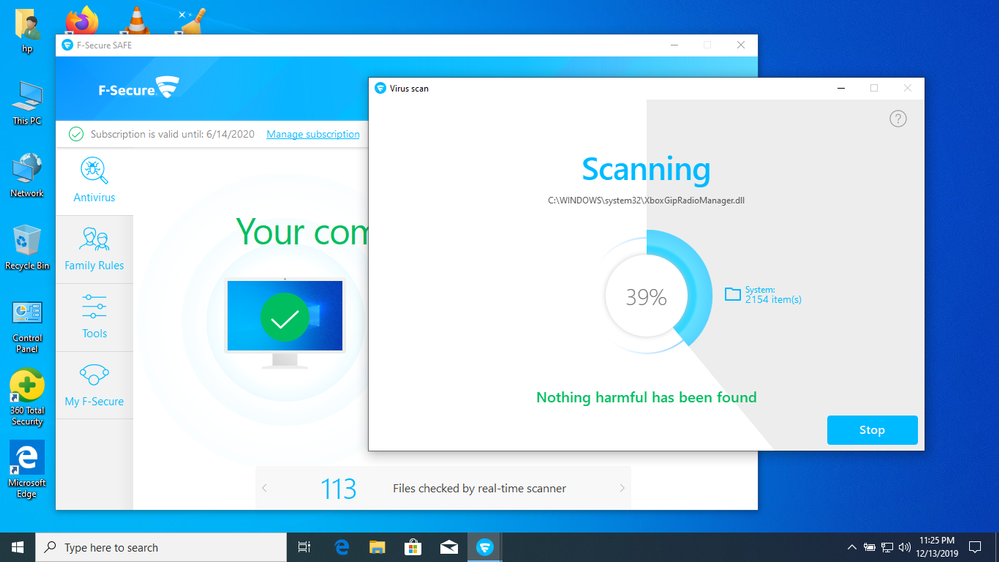The image size is (999, 562).
Task: Click the System folder icon in scan
Action: (733, 294)
